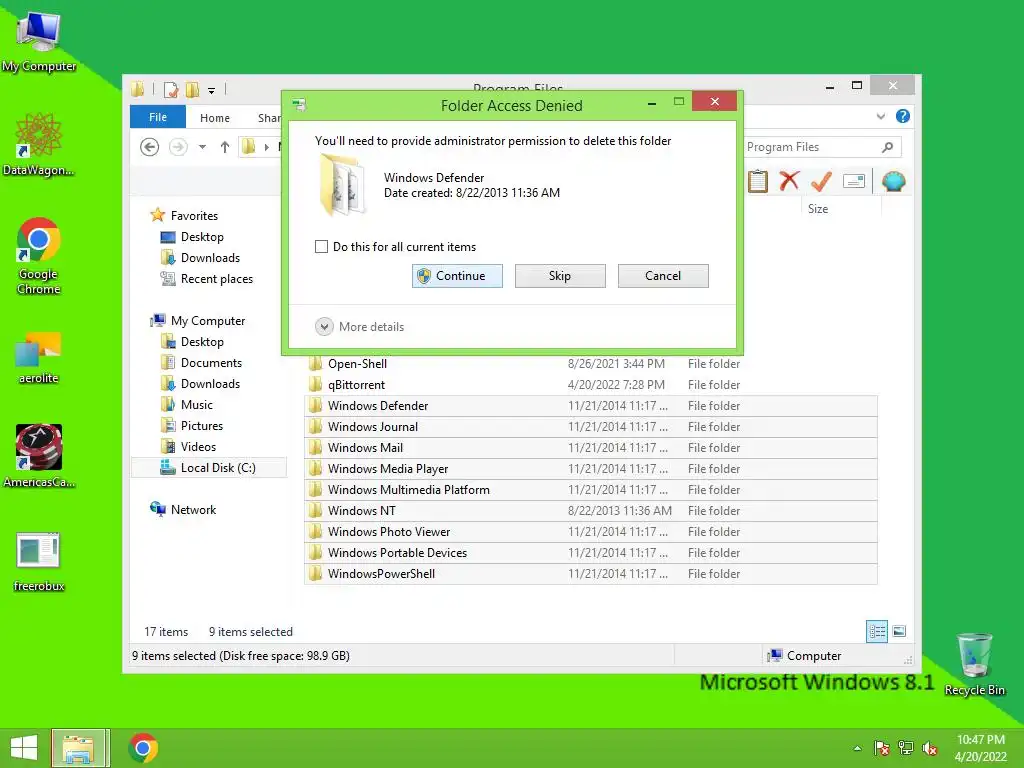The image size is (1024, 768).
Task: Click the Skip button
Action: pos(560,276)
